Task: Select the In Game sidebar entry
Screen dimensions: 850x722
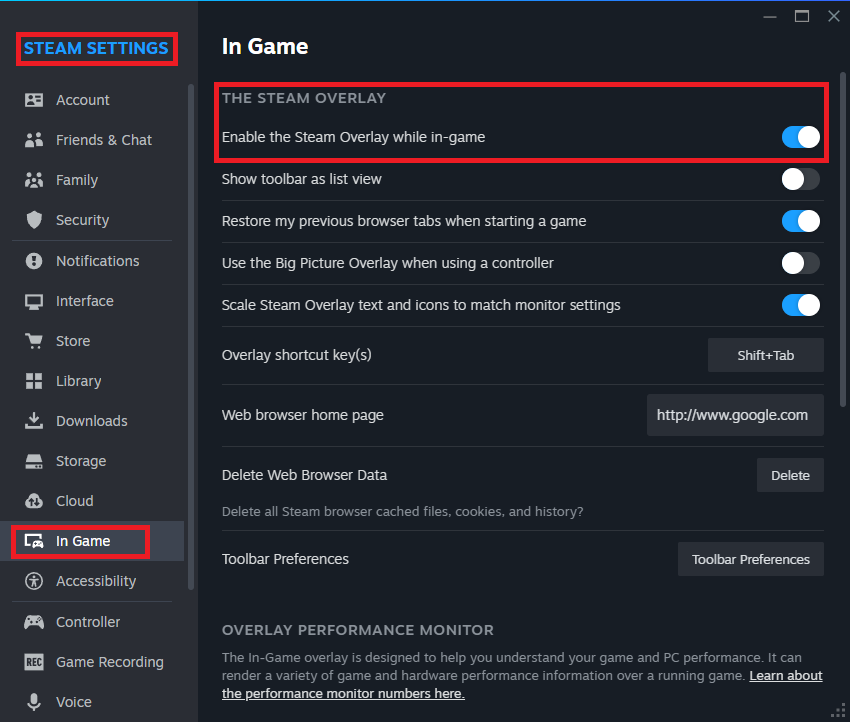Action: coord(92,541)
